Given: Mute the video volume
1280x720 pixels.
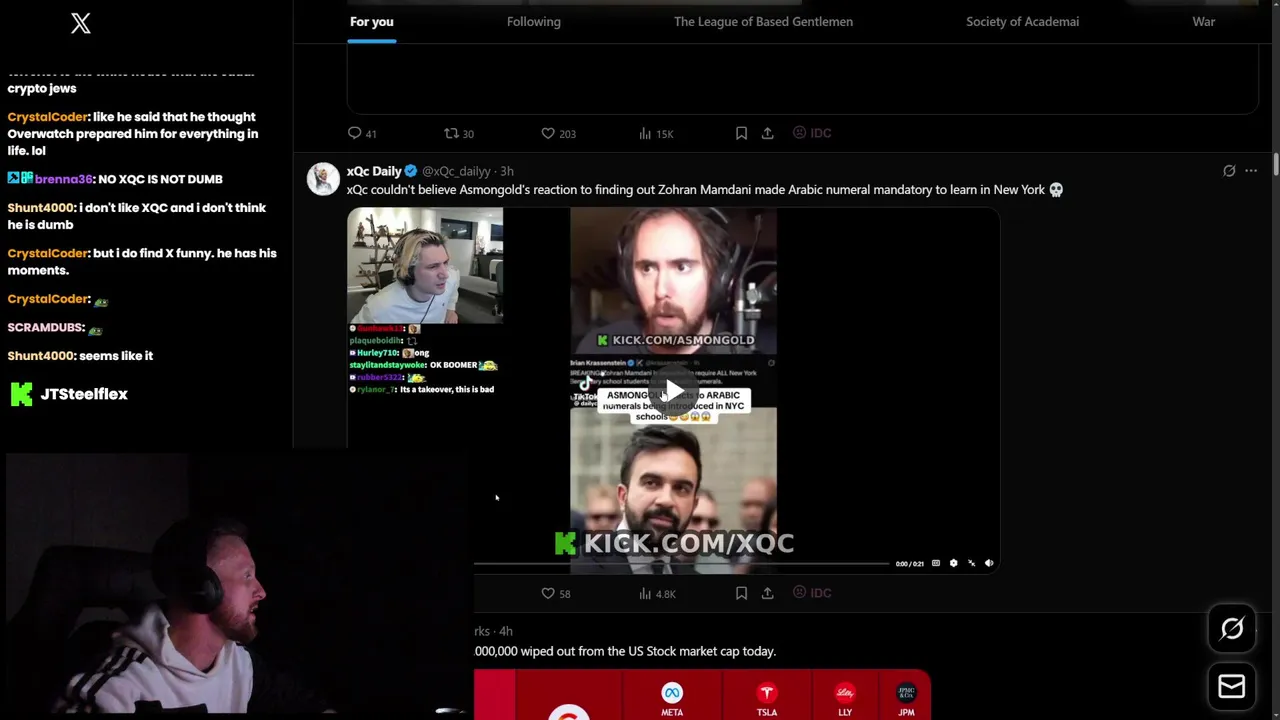Looking at the screenshot, I should click(x=989, y=563).
